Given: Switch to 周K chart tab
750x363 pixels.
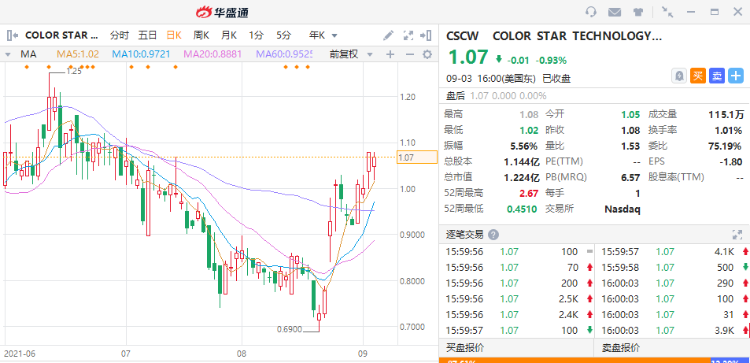Looking at the screenshot, I should coord(201,35).
